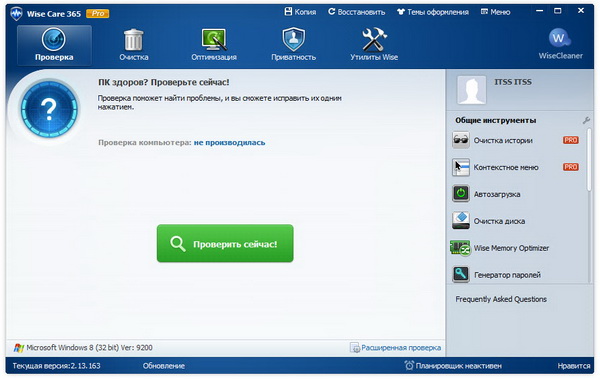The height and width of the screenshot is (380, 600).
Task: Go to the Приватность tab
Action: pyautogui.click(x=293, y=45)
